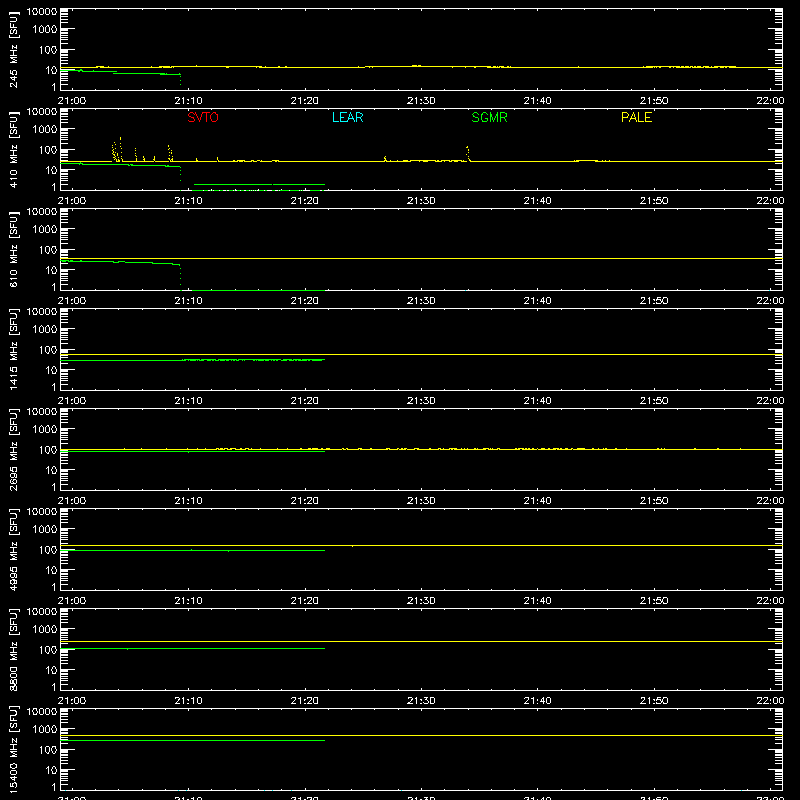Image resolution: width=800 pixels, height=800 pixels.
Task: Select the 4995 MHz [SFU] axis title
Action: pyautogui.click(x=14, y=549)
